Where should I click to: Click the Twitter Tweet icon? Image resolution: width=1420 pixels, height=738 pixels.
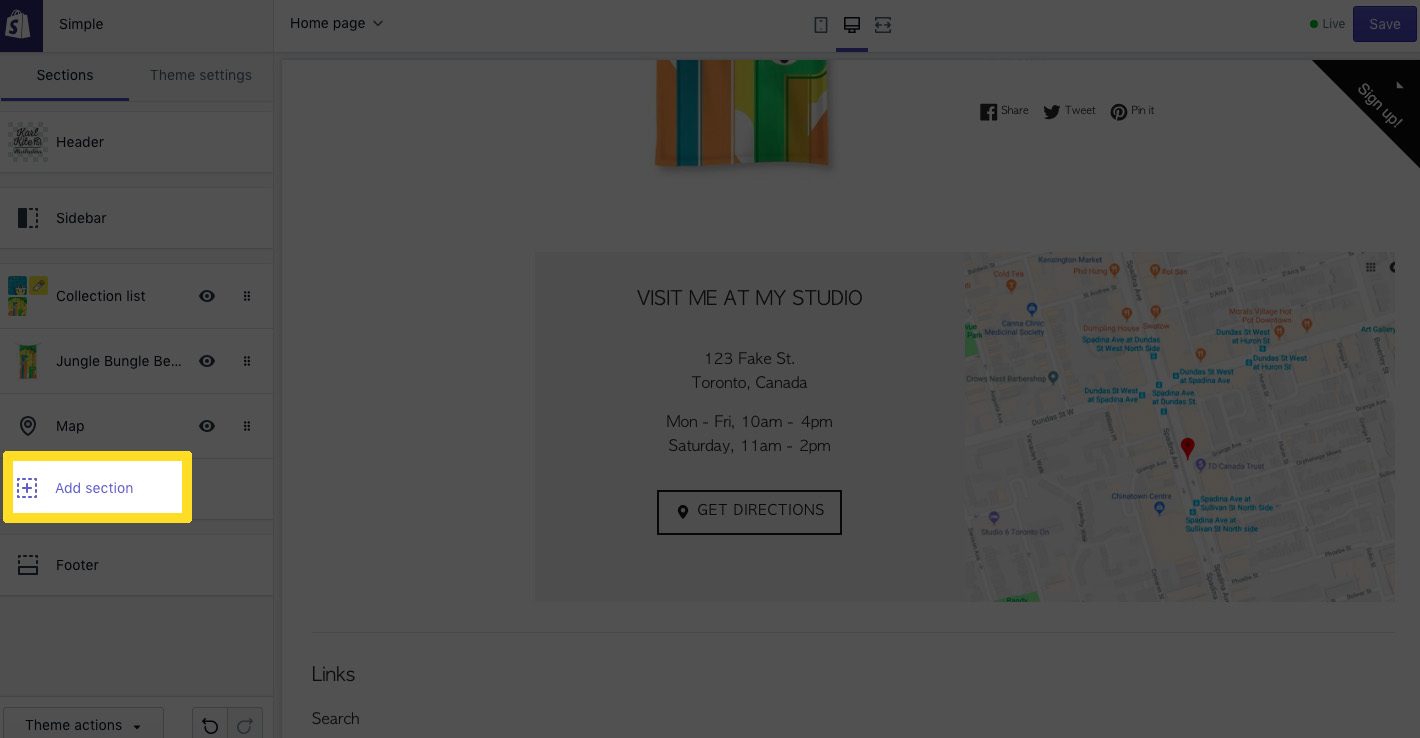tap(1052, 111)
